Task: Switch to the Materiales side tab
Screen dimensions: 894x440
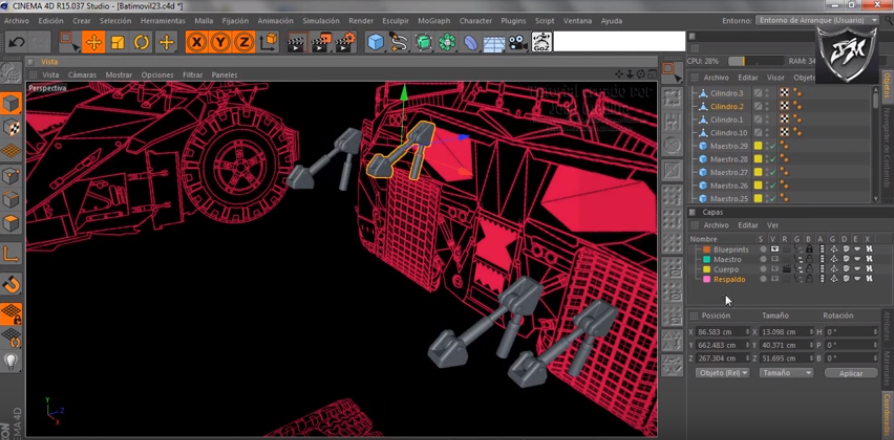Action: [x=887, y=369]
